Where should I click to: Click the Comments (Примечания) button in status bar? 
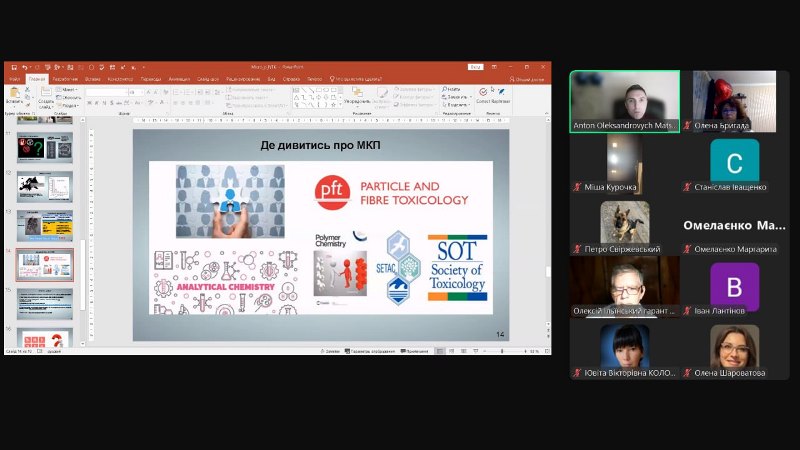pyautogui.click(x=415, y=351)
